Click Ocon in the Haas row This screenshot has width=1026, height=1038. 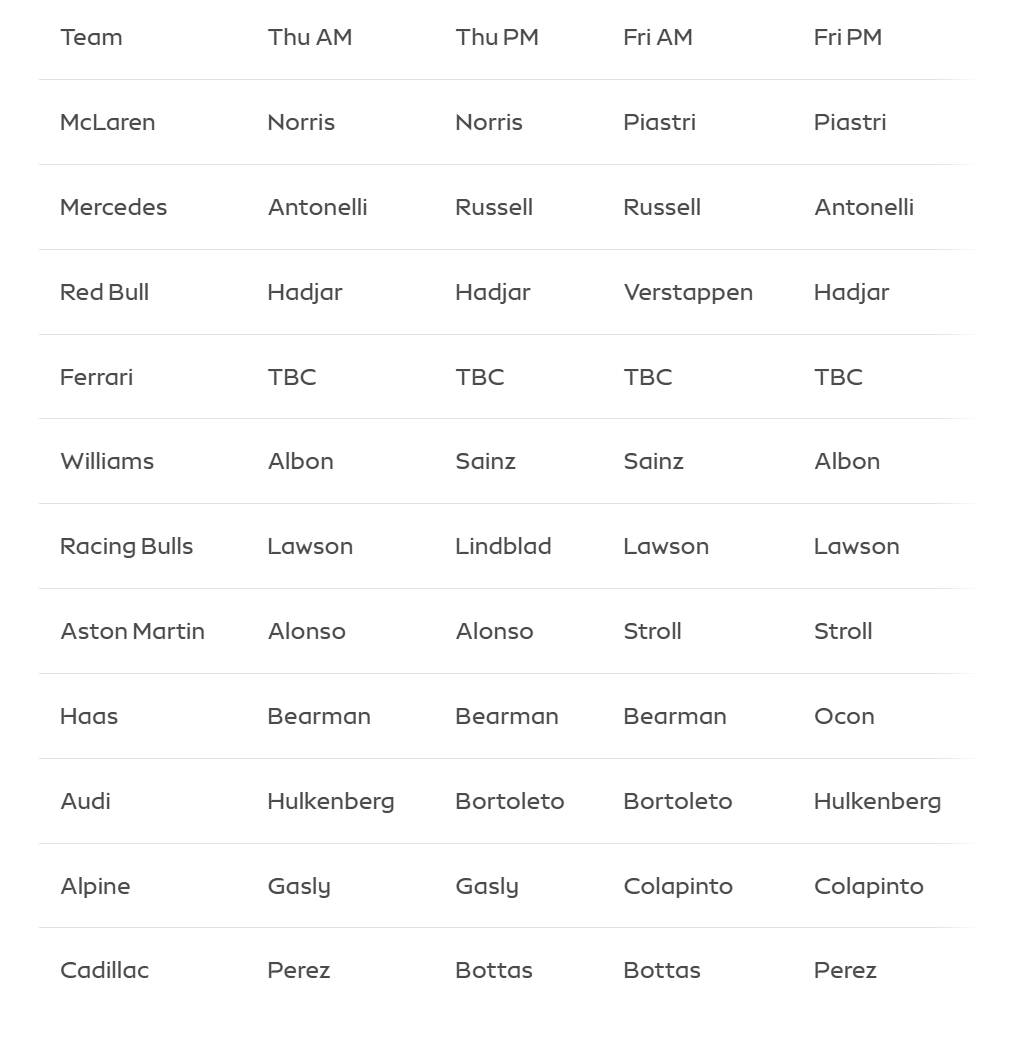click(844, 716)
